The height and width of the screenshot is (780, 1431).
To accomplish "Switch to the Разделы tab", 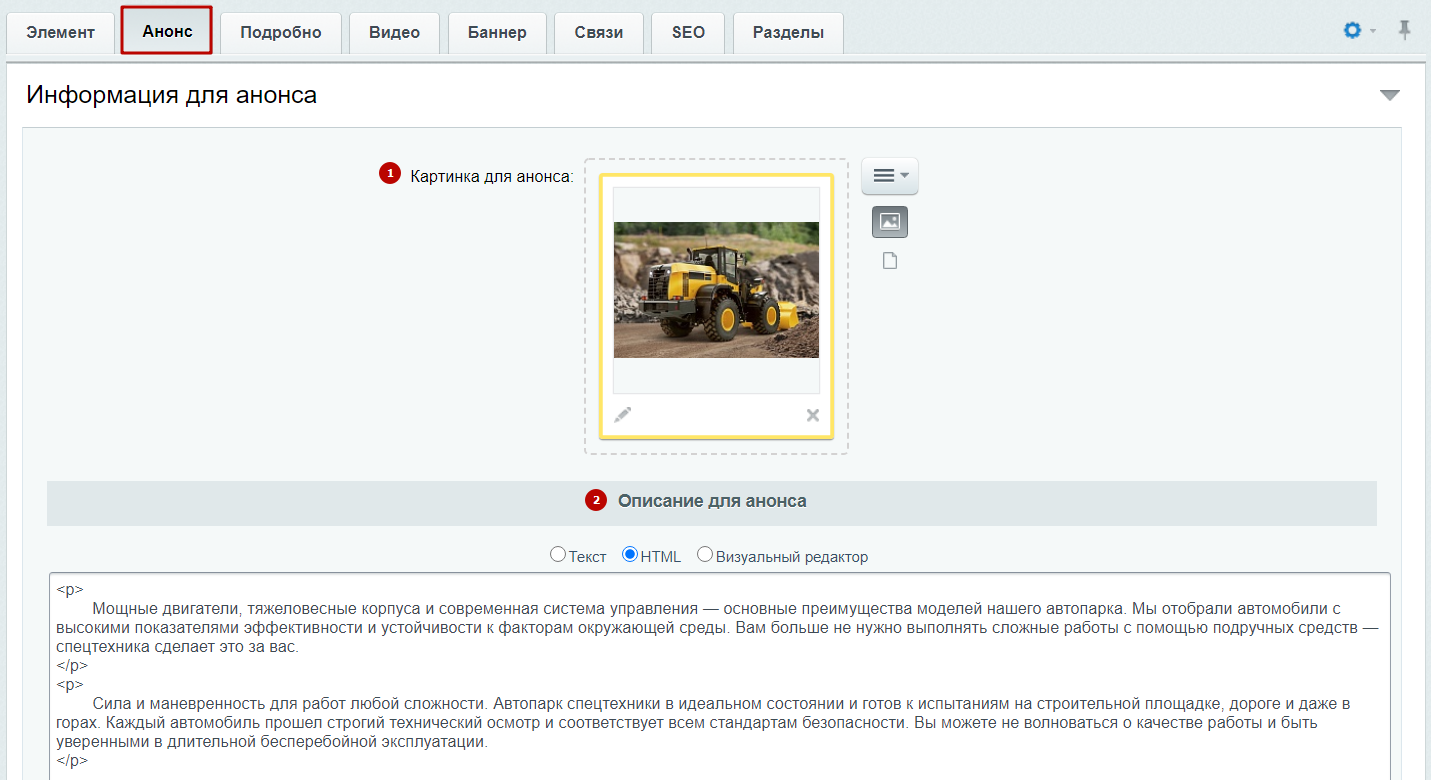I will 788,32.
